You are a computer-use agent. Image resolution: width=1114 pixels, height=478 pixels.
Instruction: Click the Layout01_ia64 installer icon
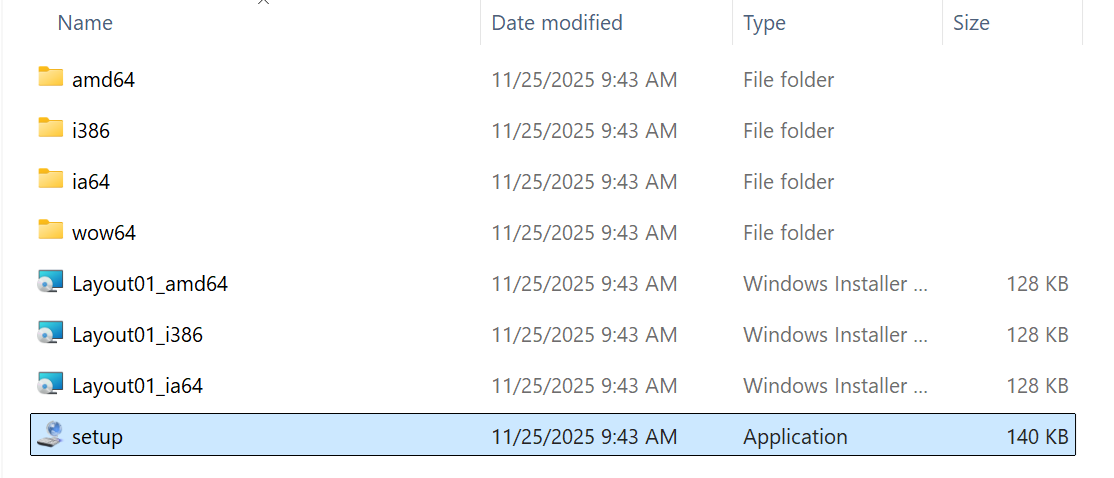(51, 385)
